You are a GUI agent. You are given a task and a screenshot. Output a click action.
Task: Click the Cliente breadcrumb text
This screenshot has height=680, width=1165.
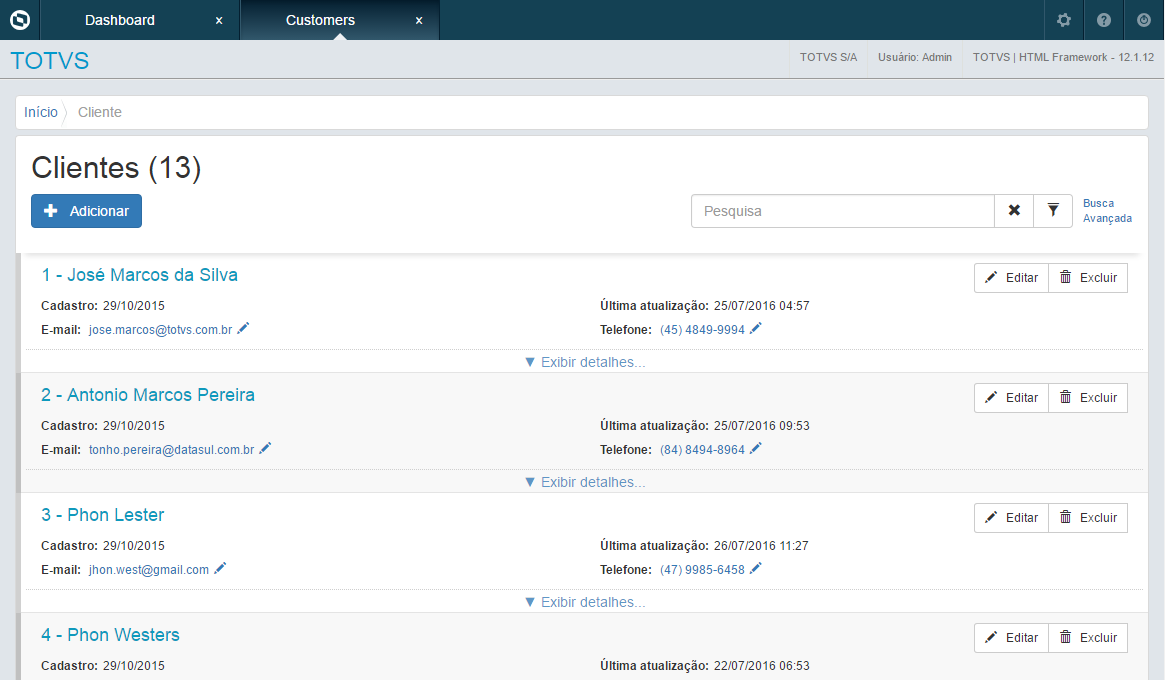point(100,112)
